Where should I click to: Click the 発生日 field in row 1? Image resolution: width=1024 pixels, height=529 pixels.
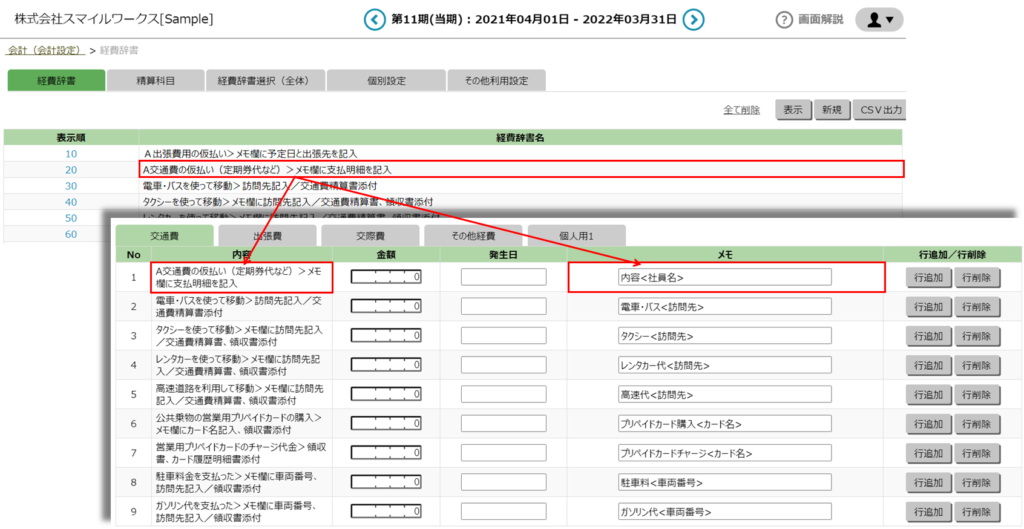pyautogui.click(x=504, y=277)
